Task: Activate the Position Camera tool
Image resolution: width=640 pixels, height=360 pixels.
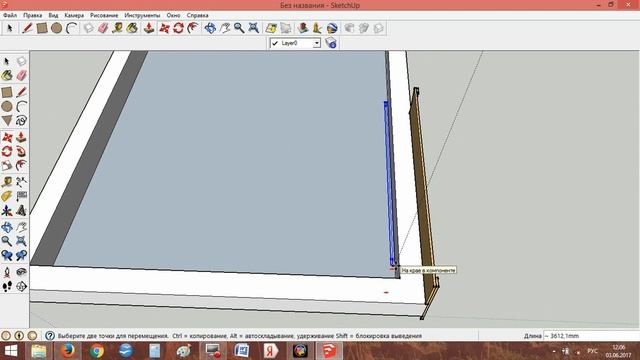Action: click(7, 272)
